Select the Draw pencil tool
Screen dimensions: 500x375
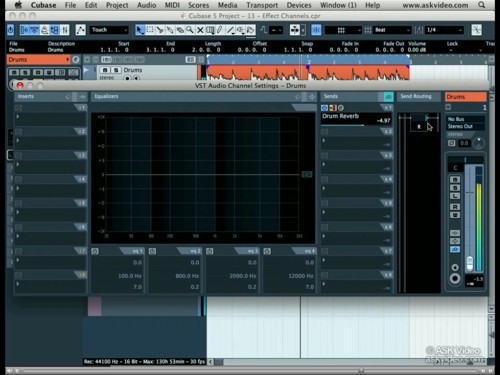click(x=220, y=30)
